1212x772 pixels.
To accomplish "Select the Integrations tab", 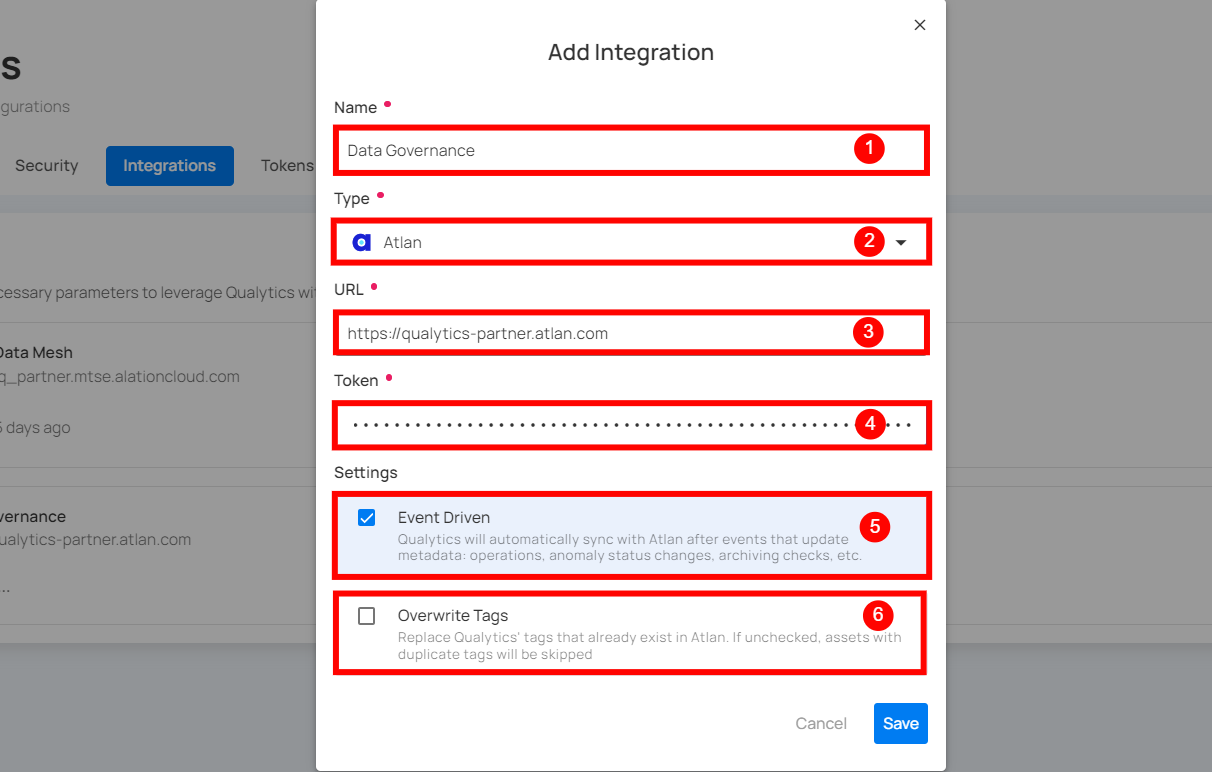I will [x=169, y=166].
